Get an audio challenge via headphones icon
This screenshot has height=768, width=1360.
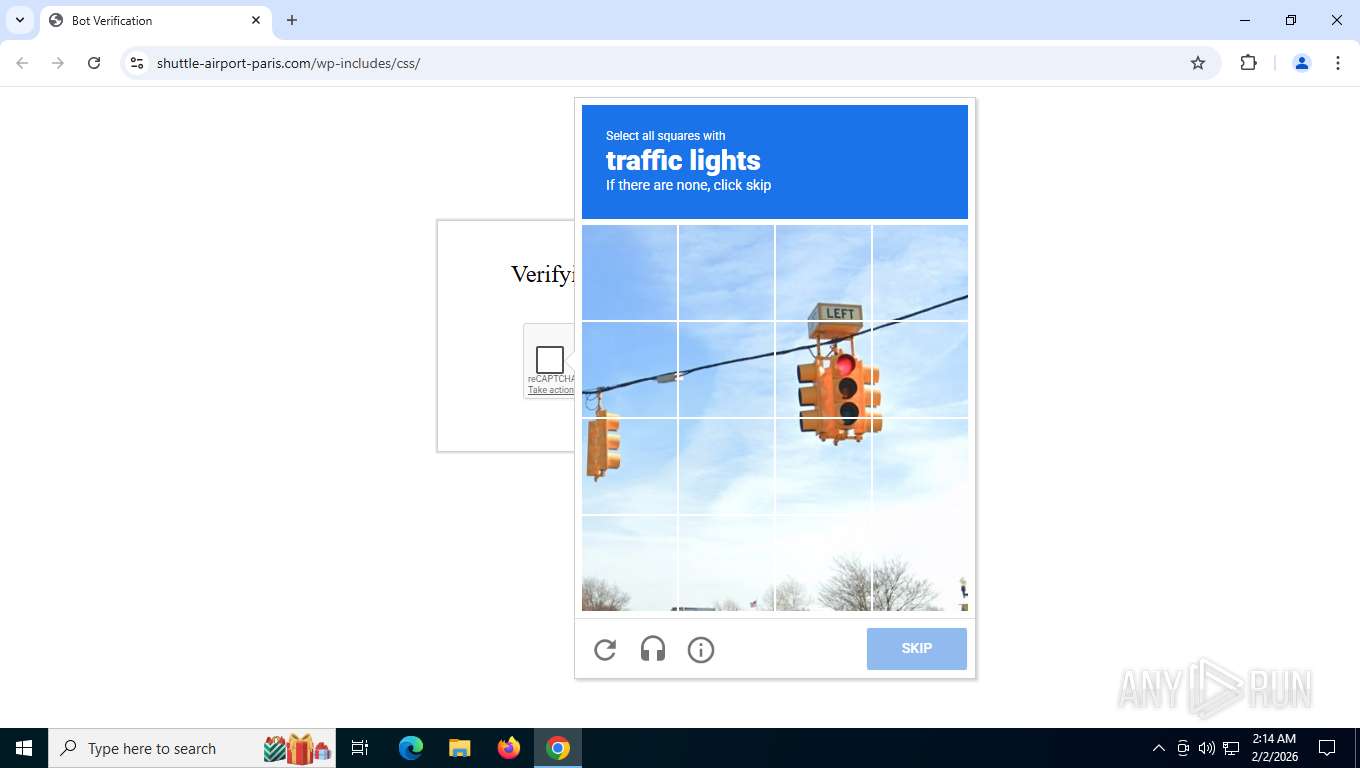(653, 650)
